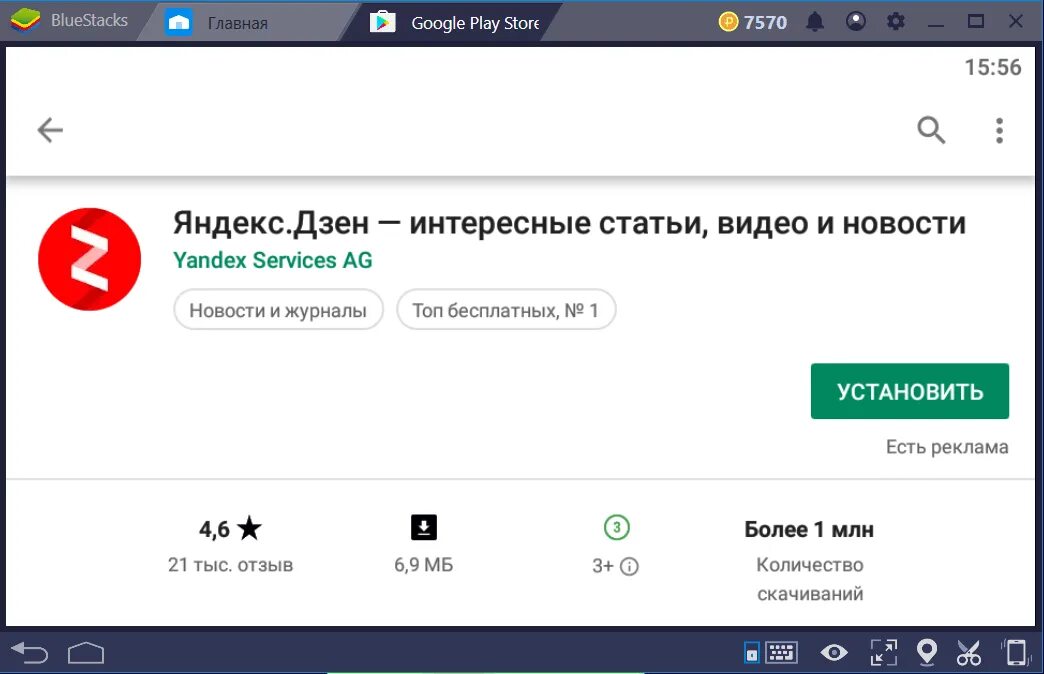Enter fullscreen with the expand icon

884,652
